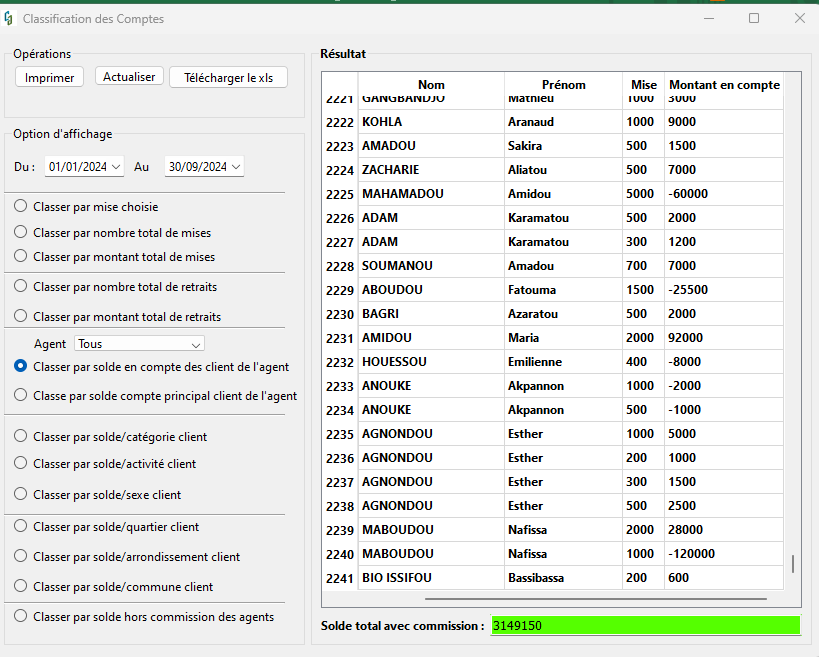Expand the Agent Tous combo box
This screenshot has height=657, width=819.
point(139,344)
